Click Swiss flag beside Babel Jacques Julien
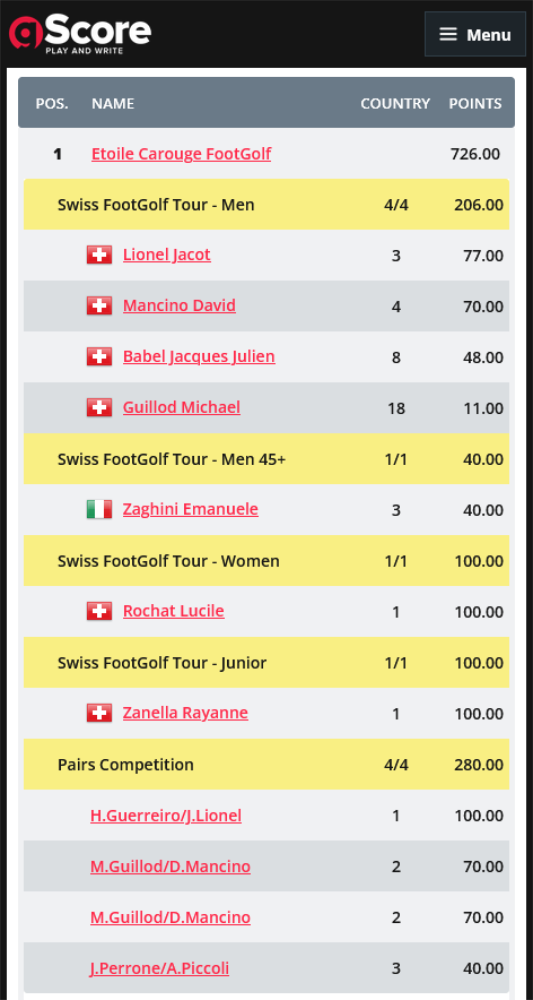Screen dimensions: 533x1000 pos(99,357)
